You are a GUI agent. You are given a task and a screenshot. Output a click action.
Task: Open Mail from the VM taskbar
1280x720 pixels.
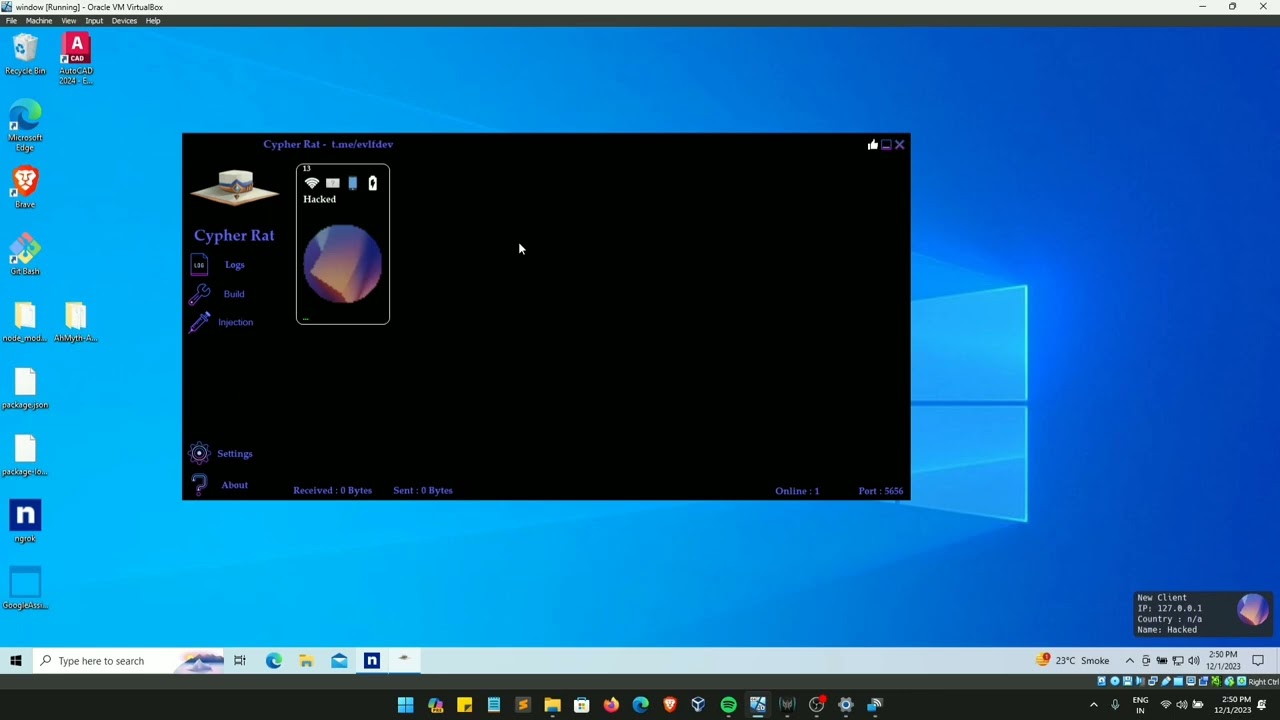click(339, 661)
